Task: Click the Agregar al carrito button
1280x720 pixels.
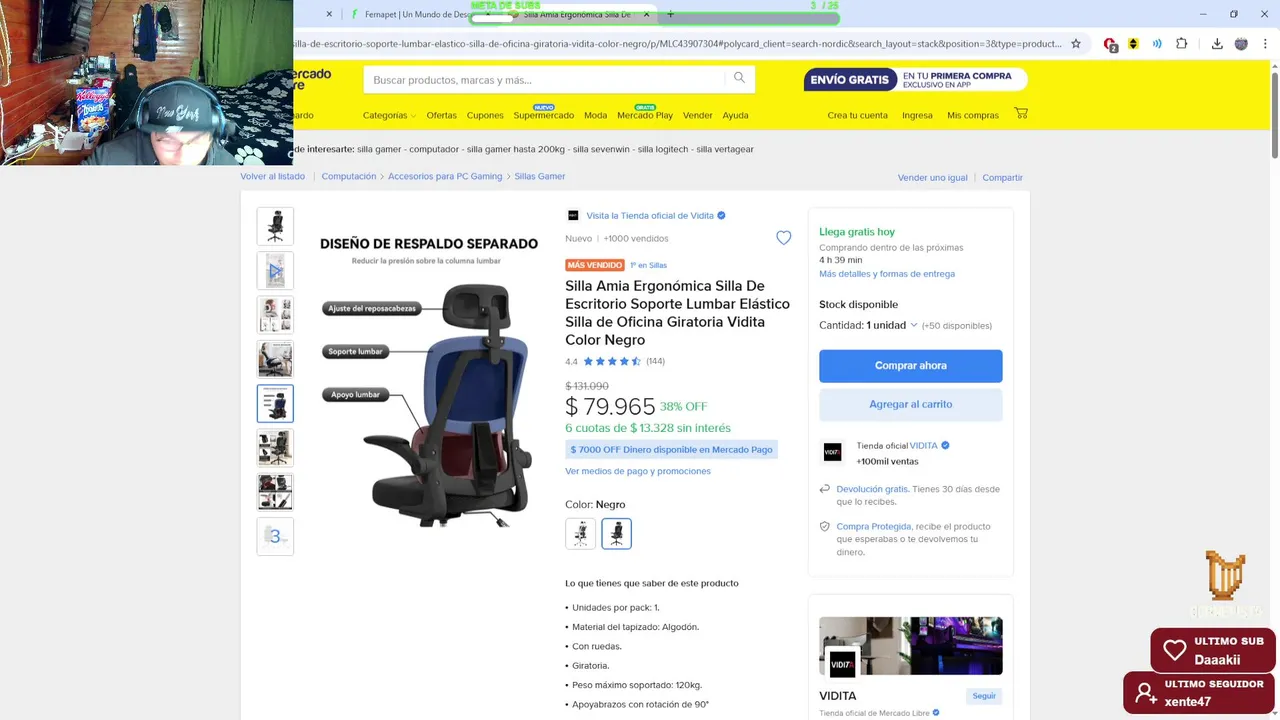Action: tap(910, 404)
